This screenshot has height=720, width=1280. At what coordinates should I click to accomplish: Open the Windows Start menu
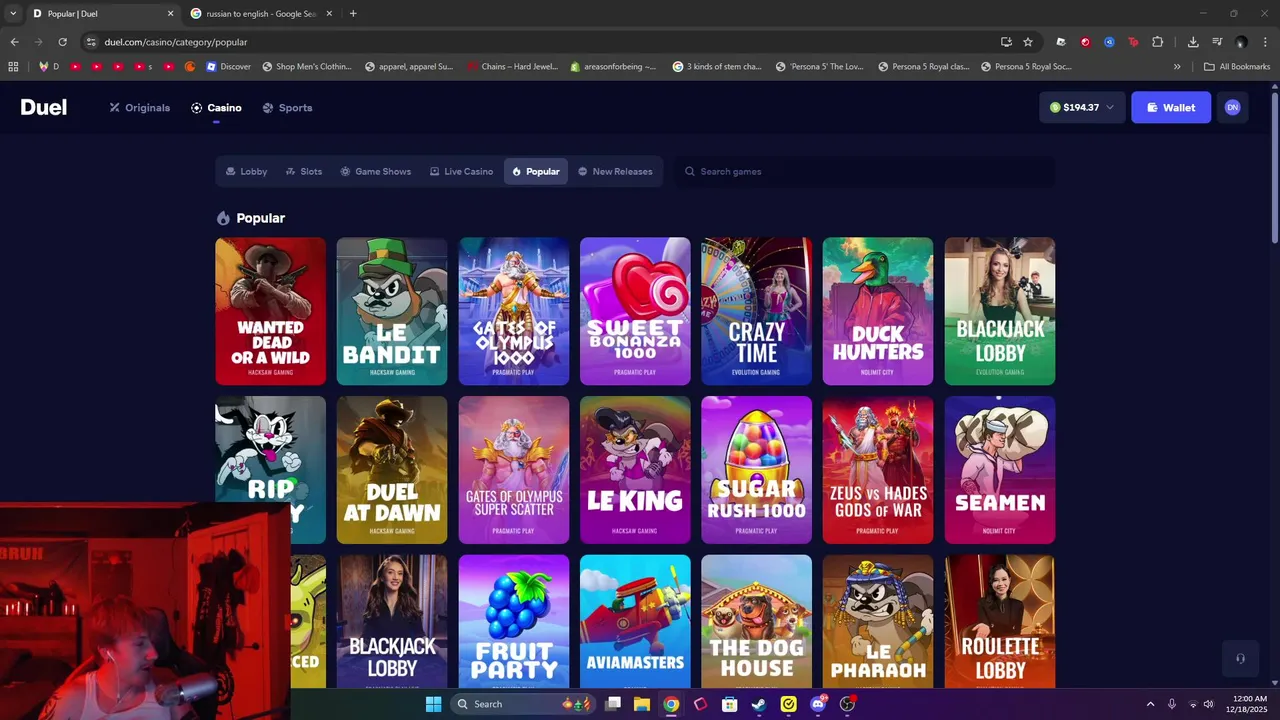[x=433, y=704]
